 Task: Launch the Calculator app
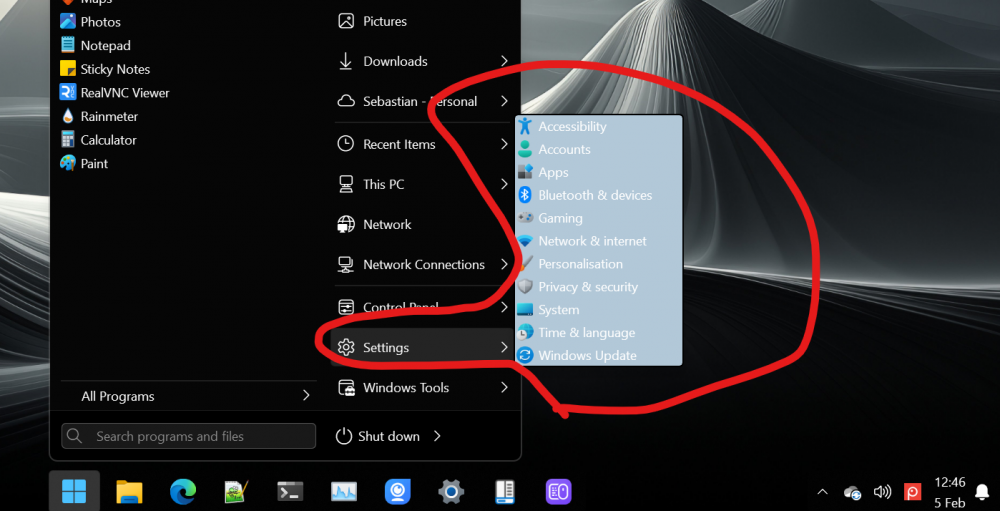click(108, 140)
